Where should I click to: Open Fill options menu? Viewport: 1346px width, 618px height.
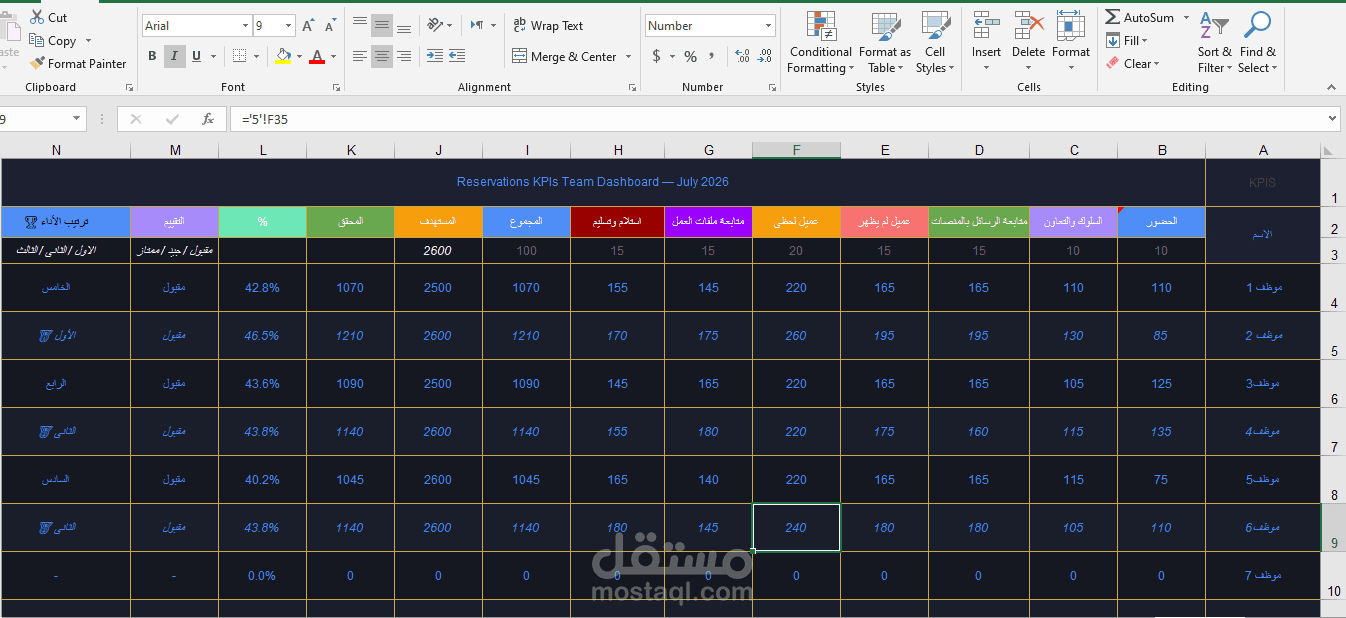(1127, 40)
